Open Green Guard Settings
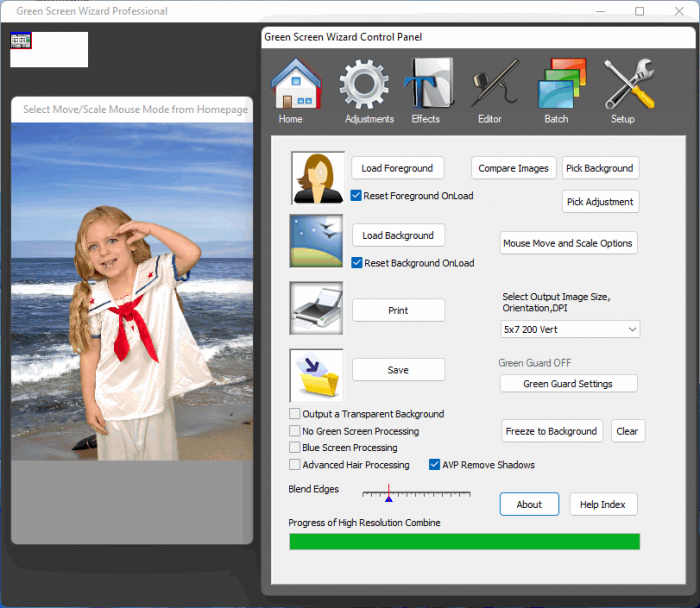Viewport: 700px width, 608px height. [568, 384]
